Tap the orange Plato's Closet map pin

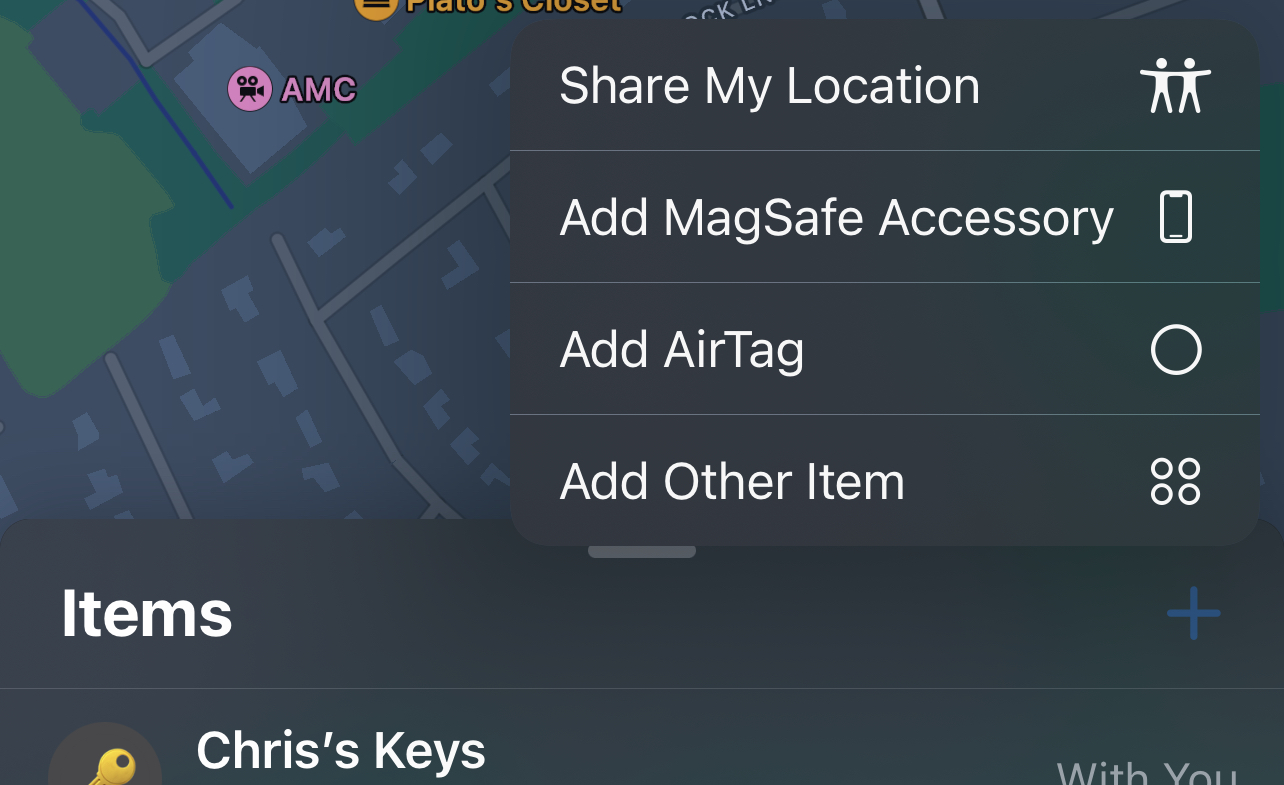[x=375, y=8]
